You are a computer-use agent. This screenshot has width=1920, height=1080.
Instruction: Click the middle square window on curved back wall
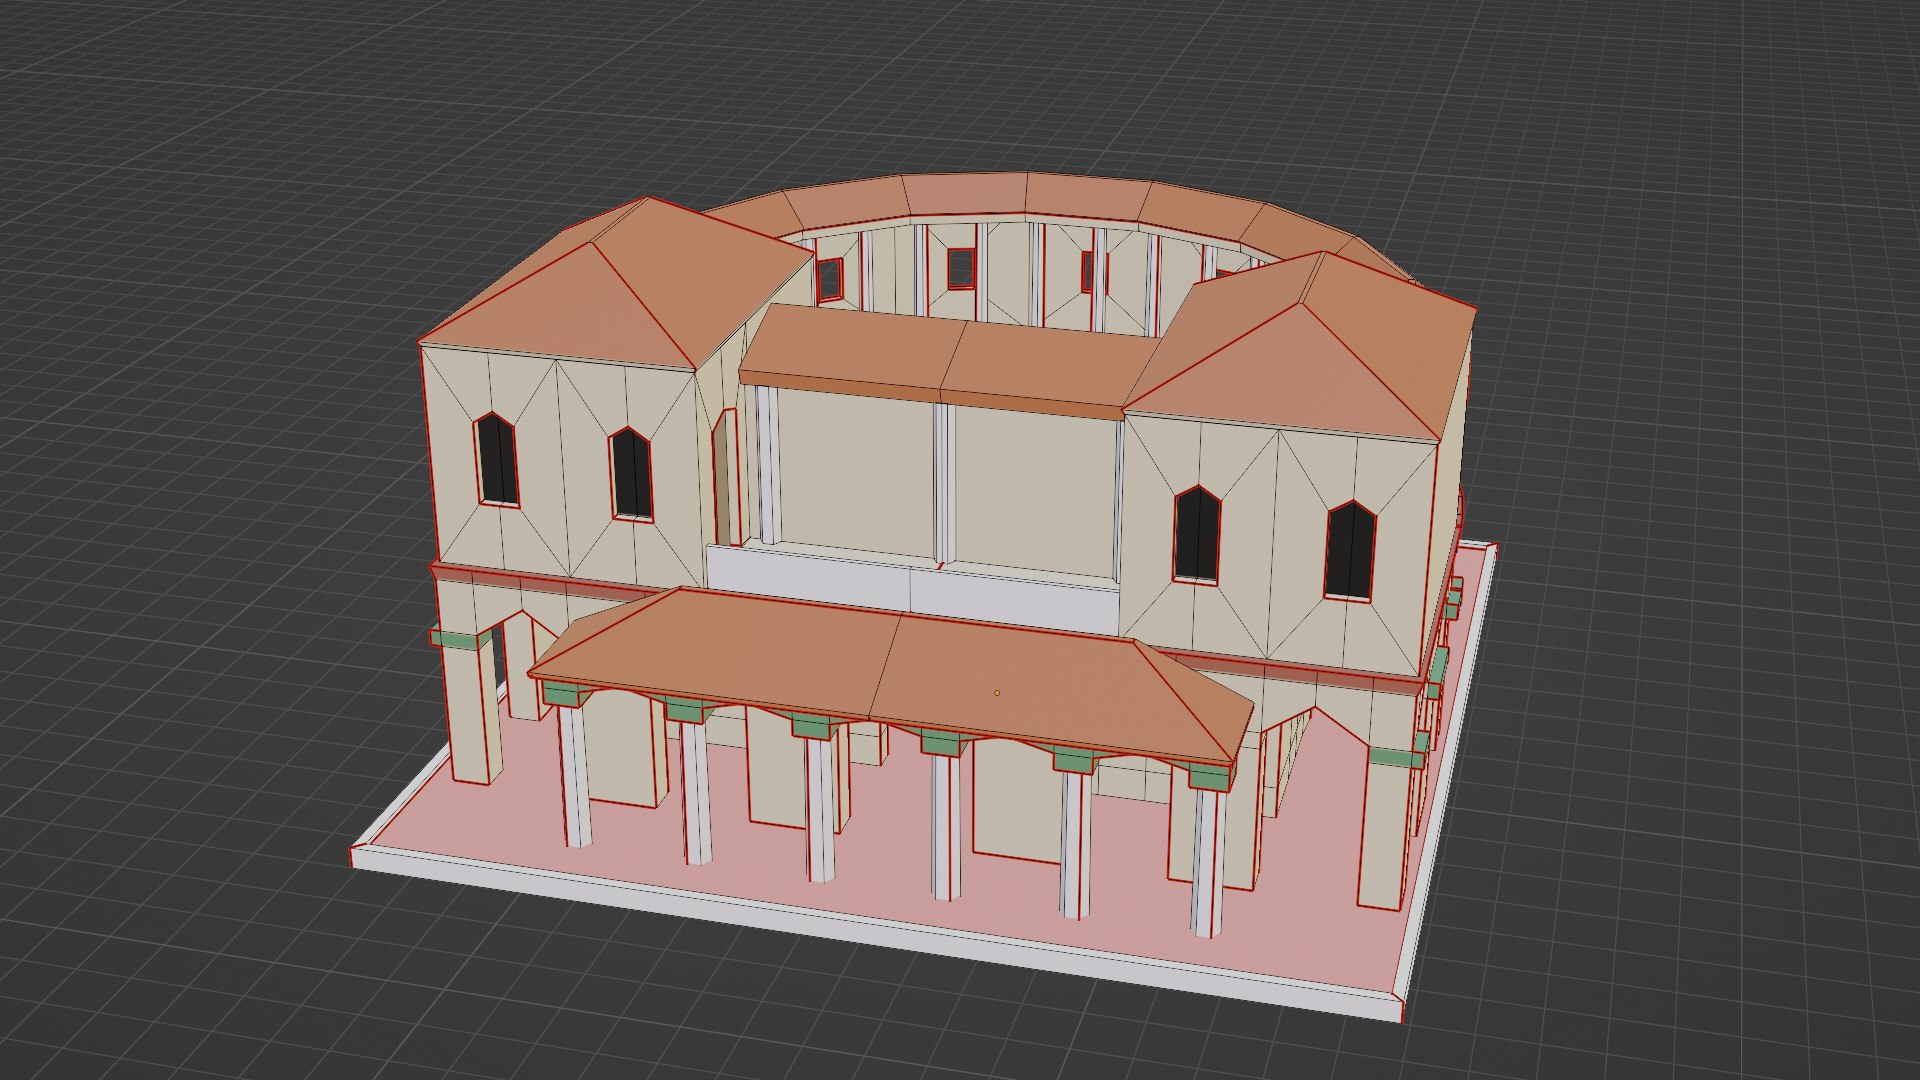(961, 268)
